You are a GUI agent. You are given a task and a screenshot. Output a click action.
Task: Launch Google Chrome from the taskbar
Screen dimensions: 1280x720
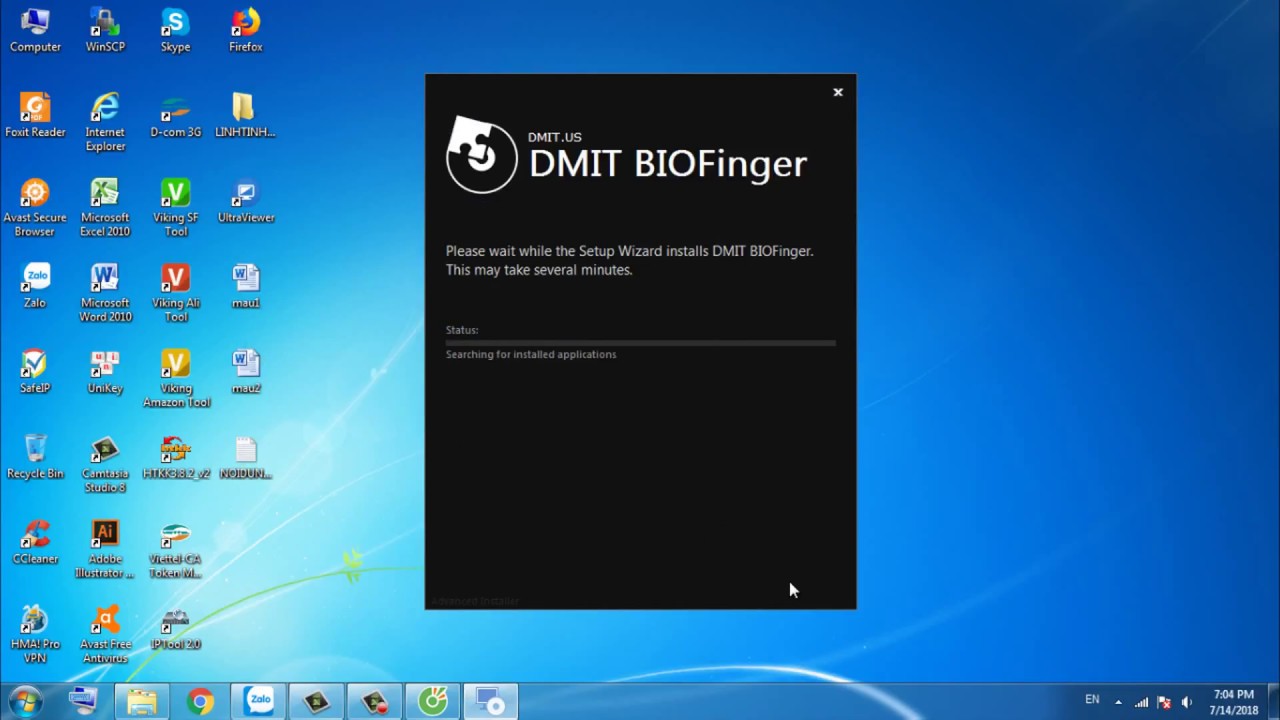click(200, 702)
